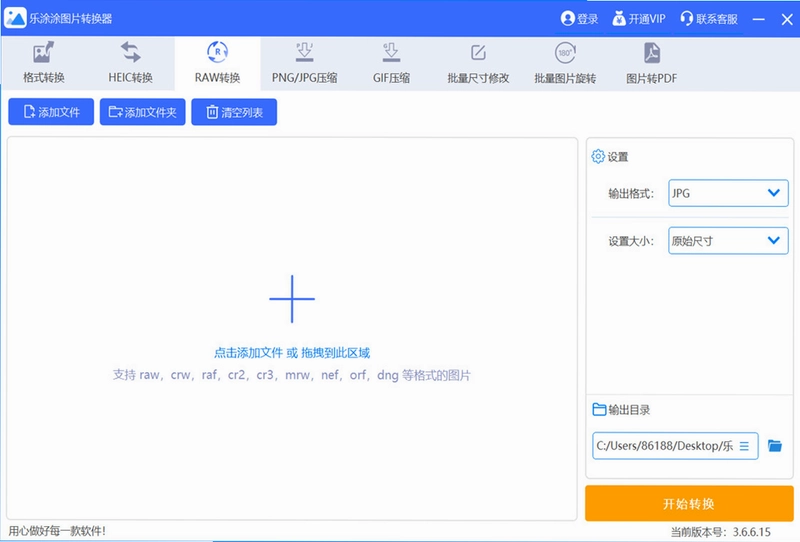Open the 输出格式 JPG dropdown
The image size is (800, 542).
click(728, 193)
